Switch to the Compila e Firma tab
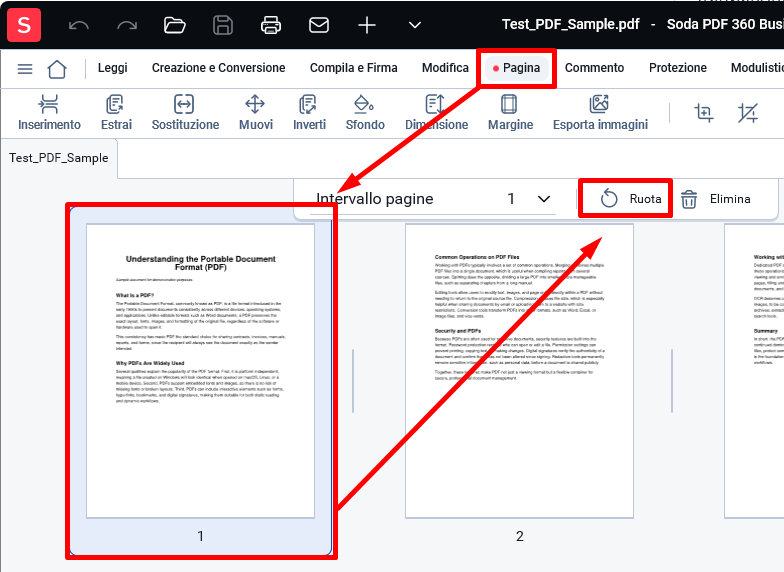Viewport: 784px width, 572px height. pyautogui.click(x=354, y=68)
